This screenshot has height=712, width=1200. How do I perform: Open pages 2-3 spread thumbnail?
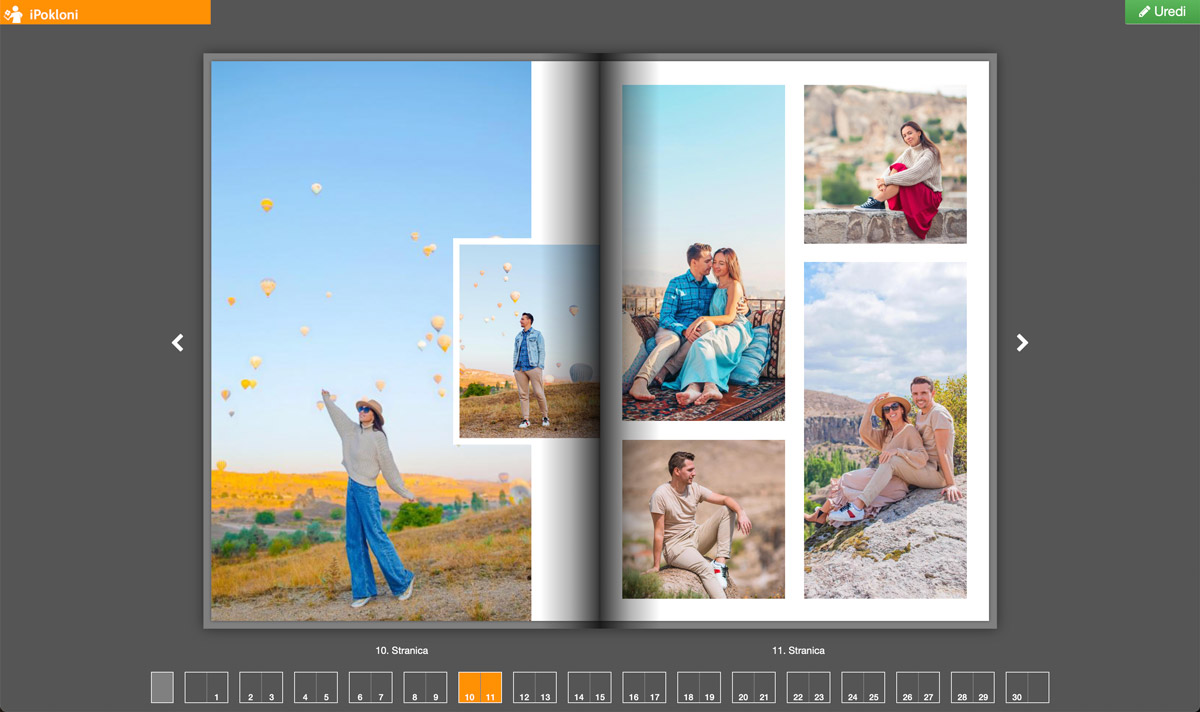(x=261, y=687)
